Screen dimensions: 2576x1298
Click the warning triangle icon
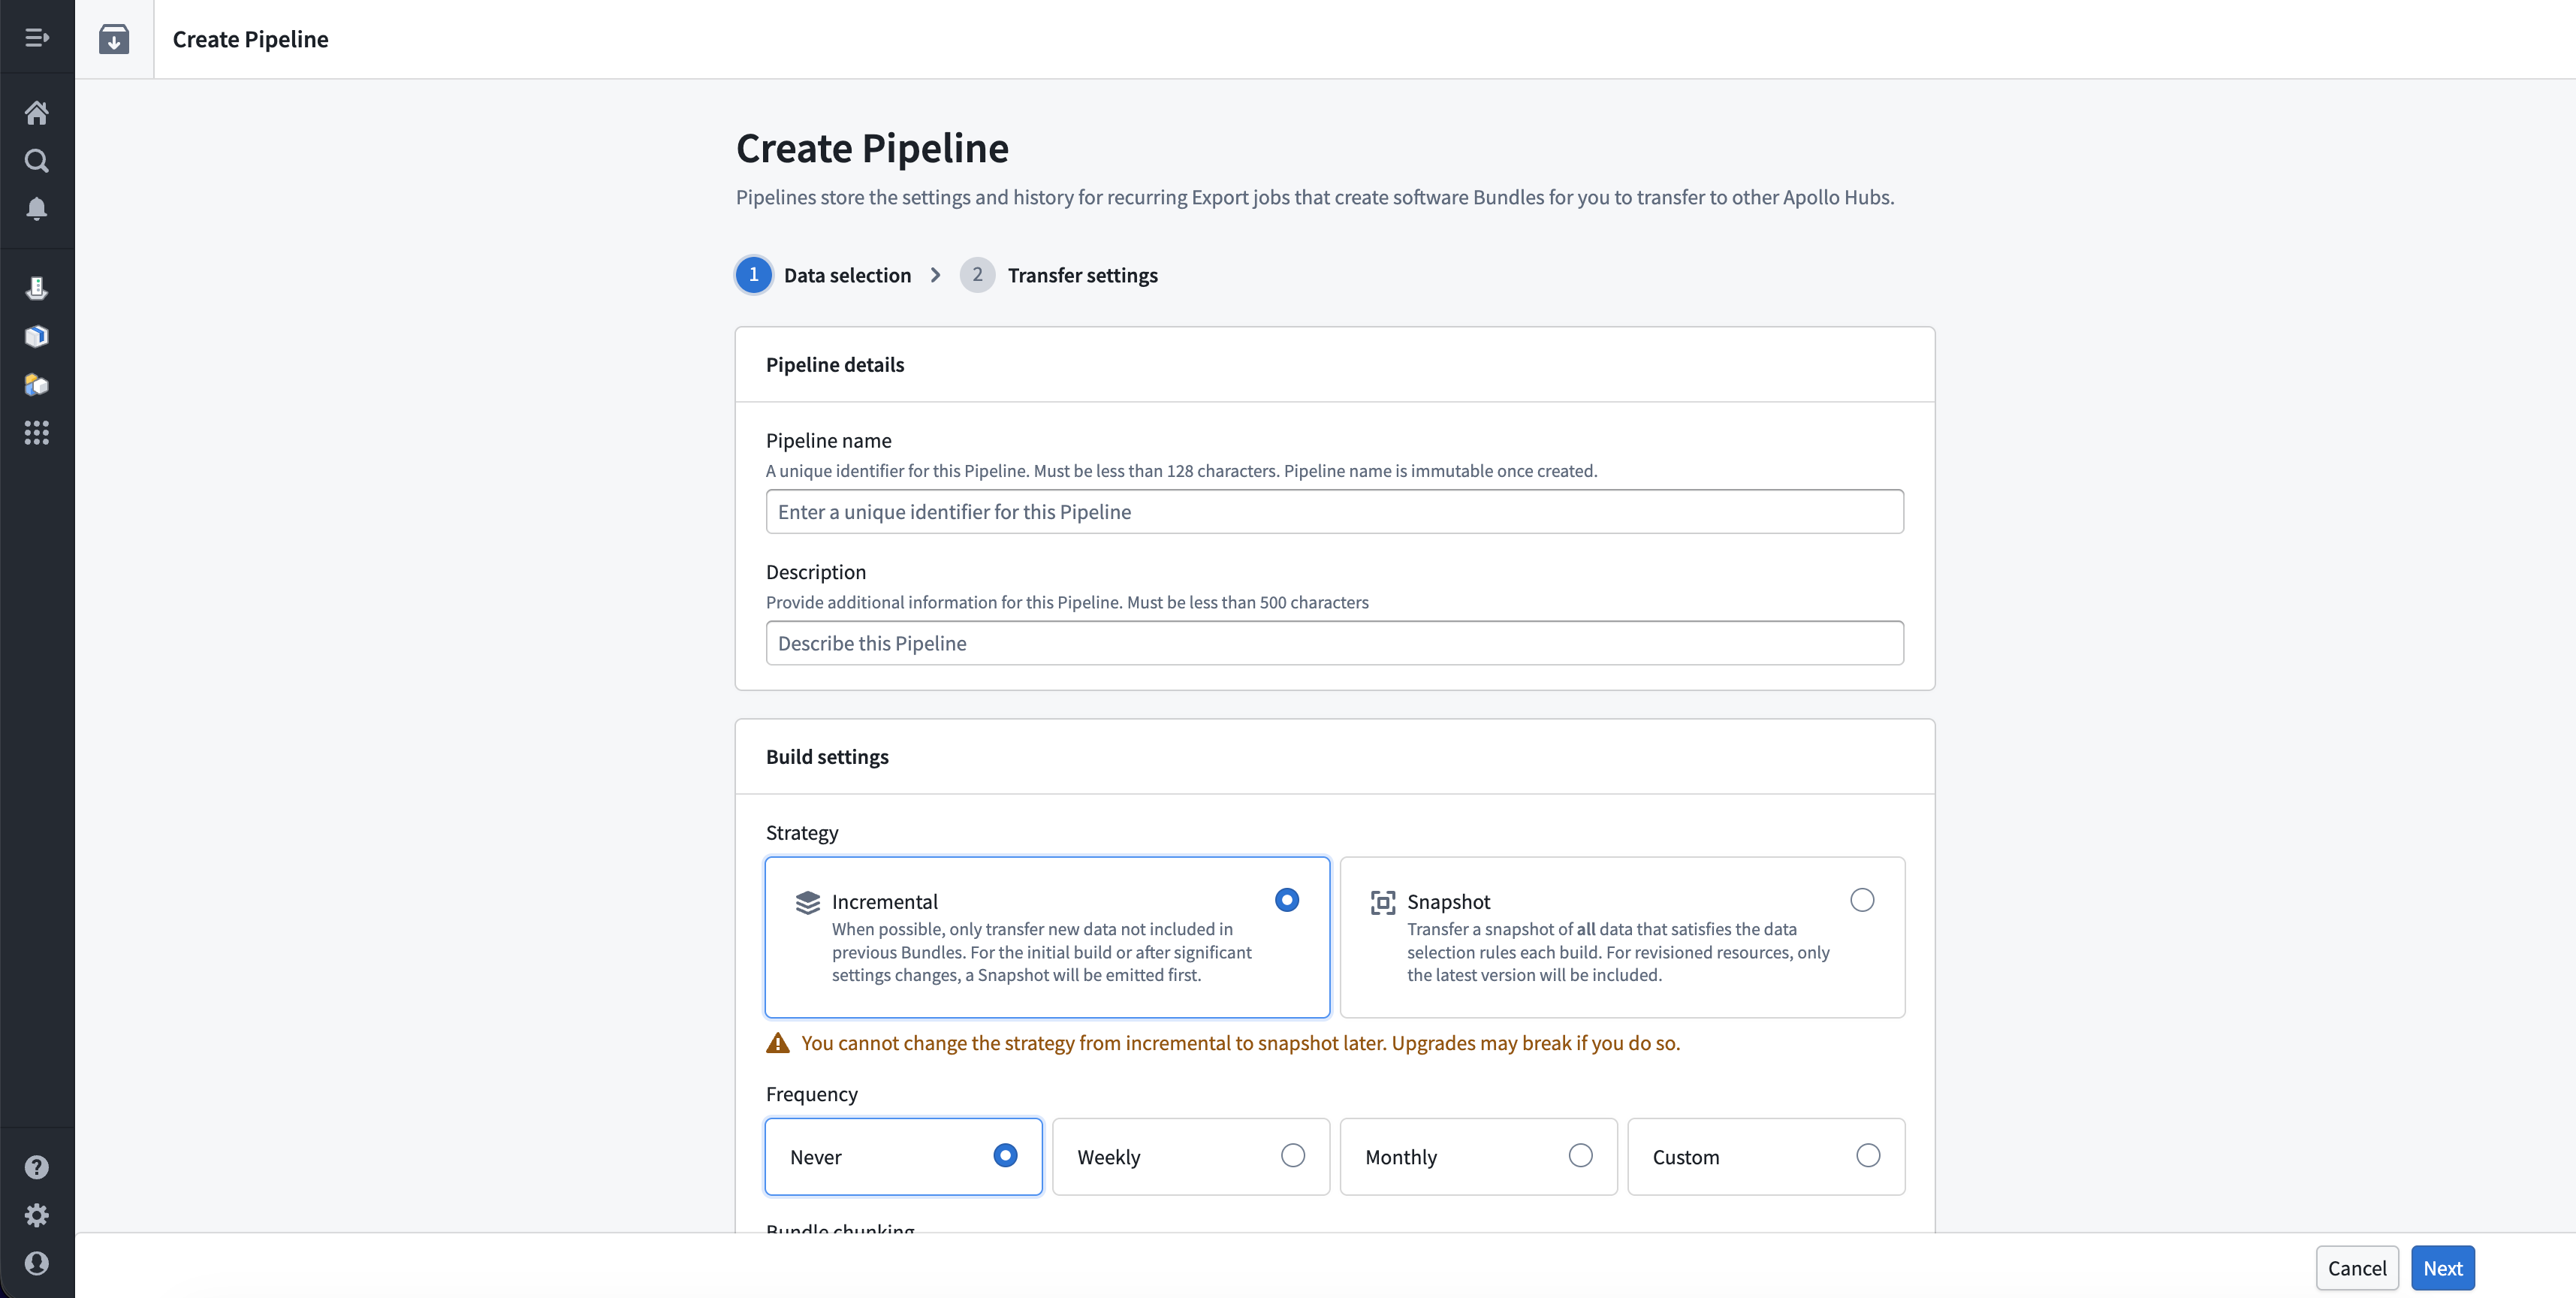coord(778,1043)
